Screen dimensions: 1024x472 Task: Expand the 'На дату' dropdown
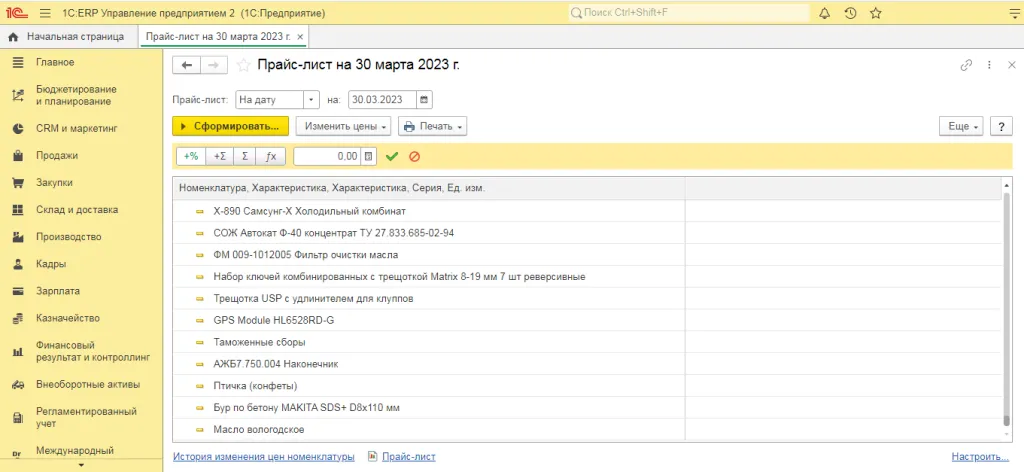coord(311,100)
